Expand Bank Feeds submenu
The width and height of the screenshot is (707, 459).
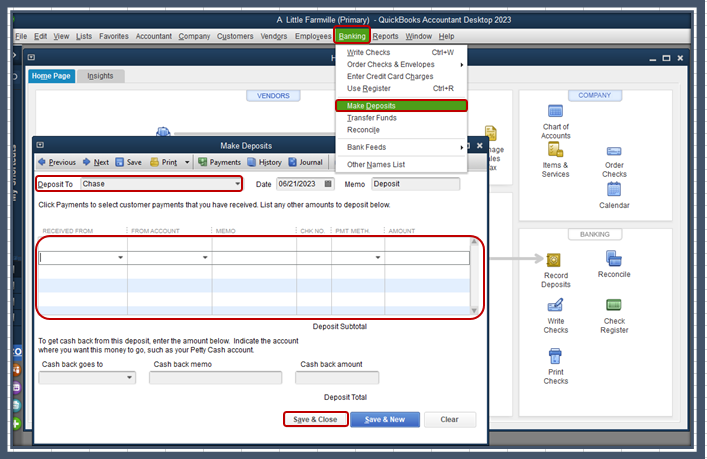pos(462,147)
